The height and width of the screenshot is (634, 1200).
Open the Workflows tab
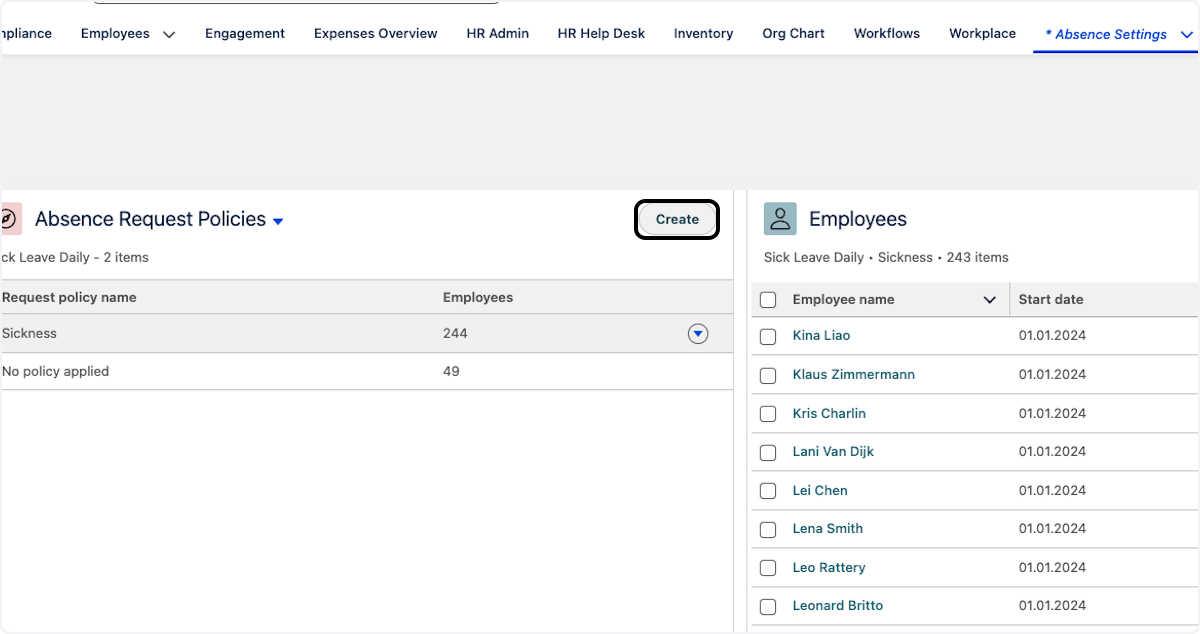pyautogui.click(x=886, y=34)
